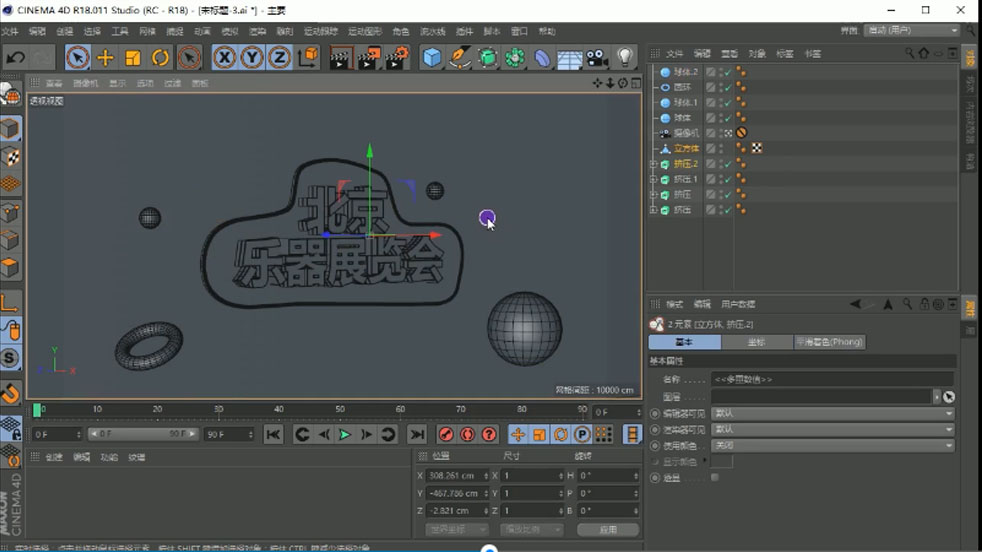Click the layer picker arrow icon
982x552 pixels.
pyautogui.click(x=949, y=397)
